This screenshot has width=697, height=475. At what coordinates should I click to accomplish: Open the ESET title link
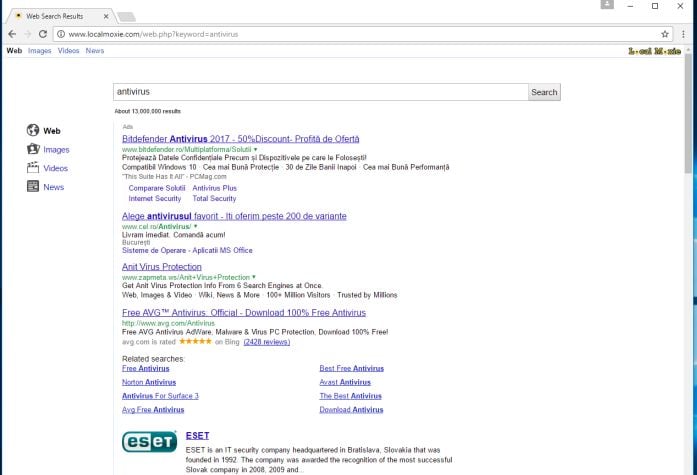tap(197, 436)
